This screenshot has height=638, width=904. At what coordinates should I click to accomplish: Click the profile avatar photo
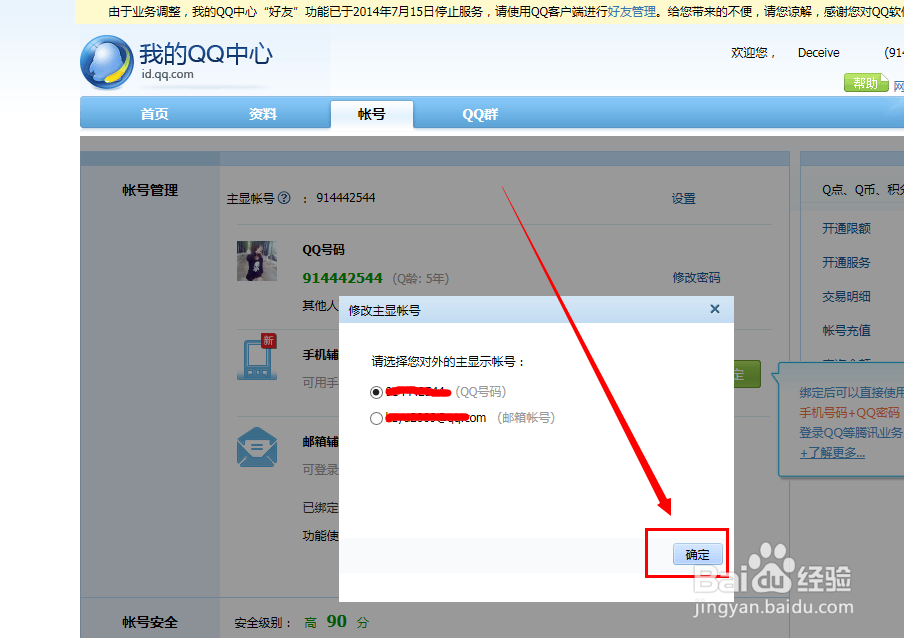coord(257,261)
